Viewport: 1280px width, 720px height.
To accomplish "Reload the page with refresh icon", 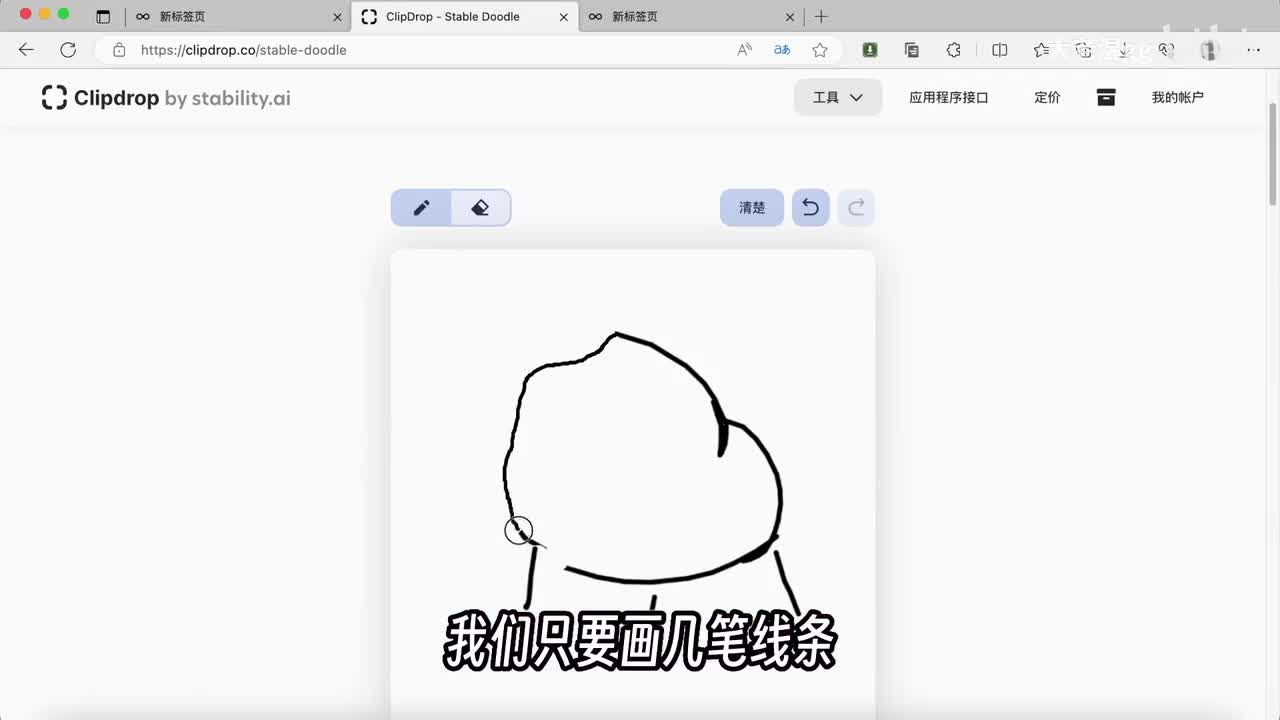I will 68,50.
